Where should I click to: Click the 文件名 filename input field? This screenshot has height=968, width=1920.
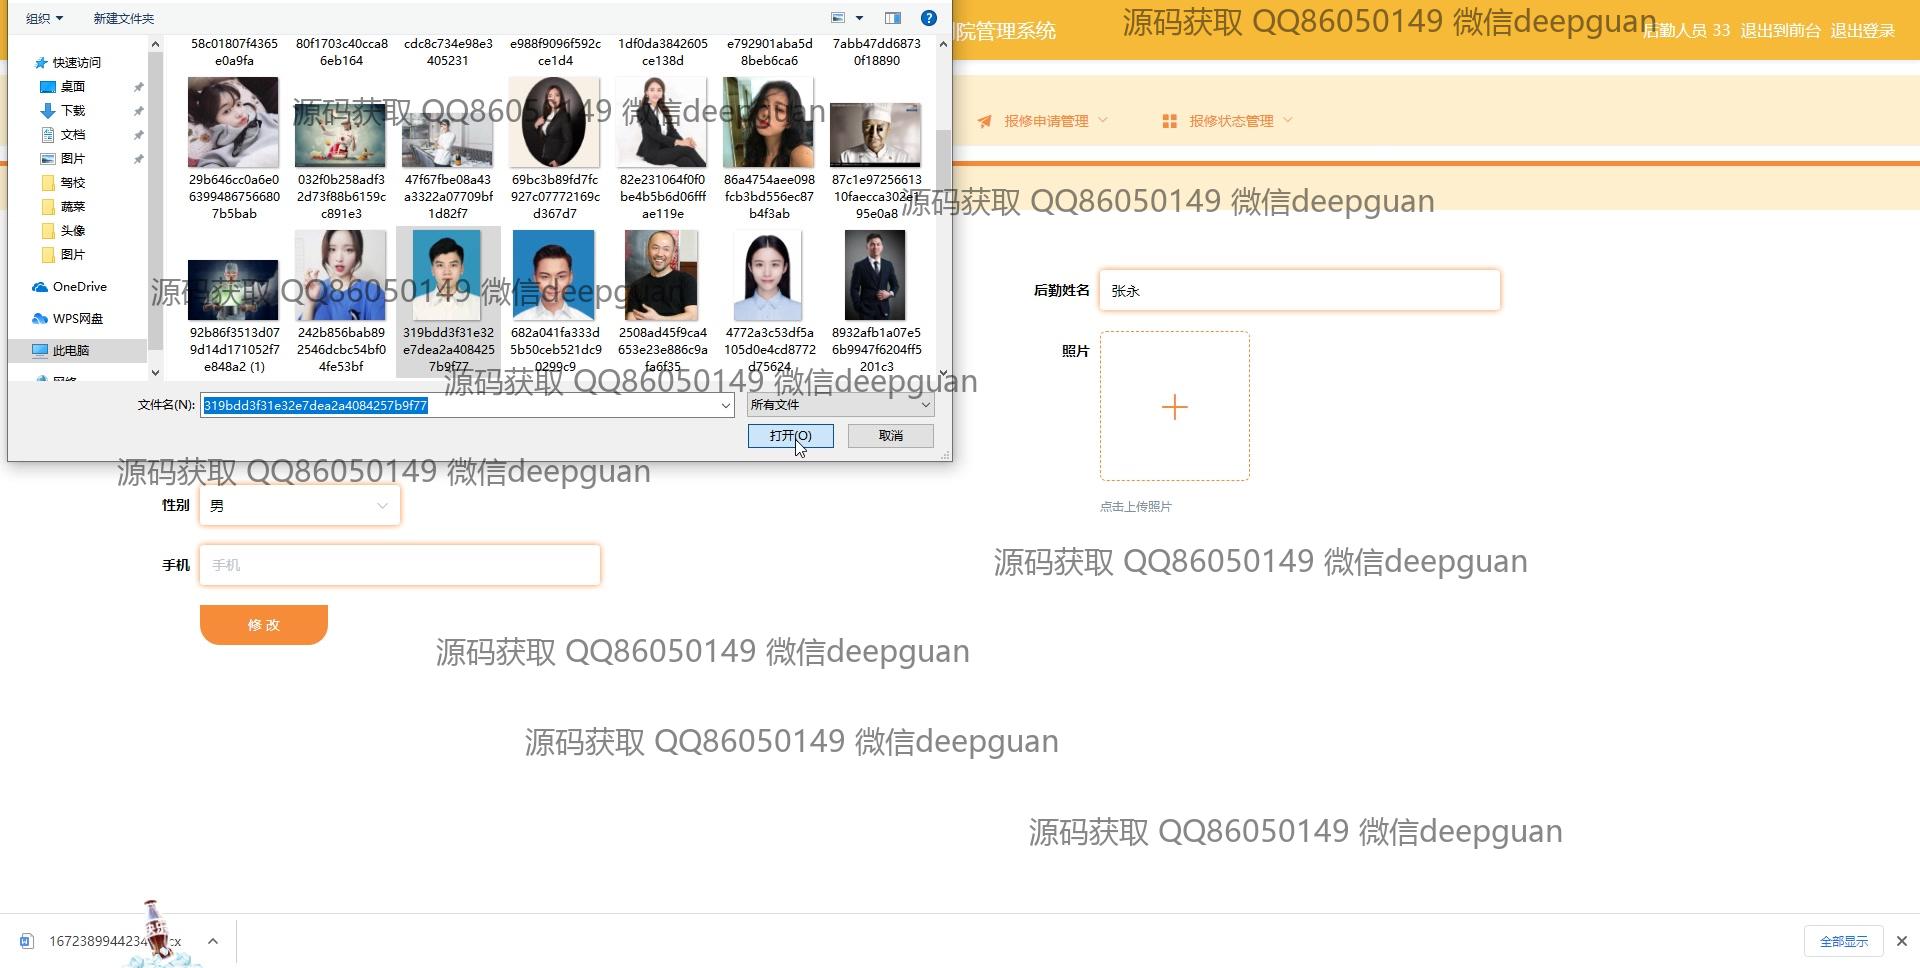click(459, 405)
